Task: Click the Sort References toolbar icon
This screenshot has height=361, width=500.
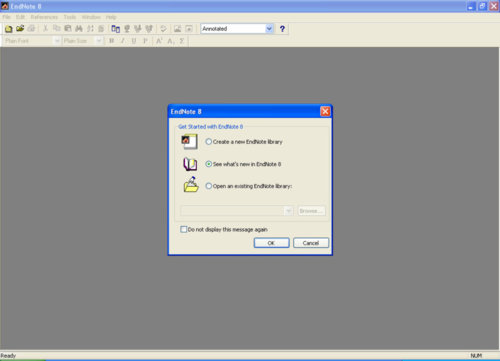Action: pyautogui.click(x=90, y=29)
